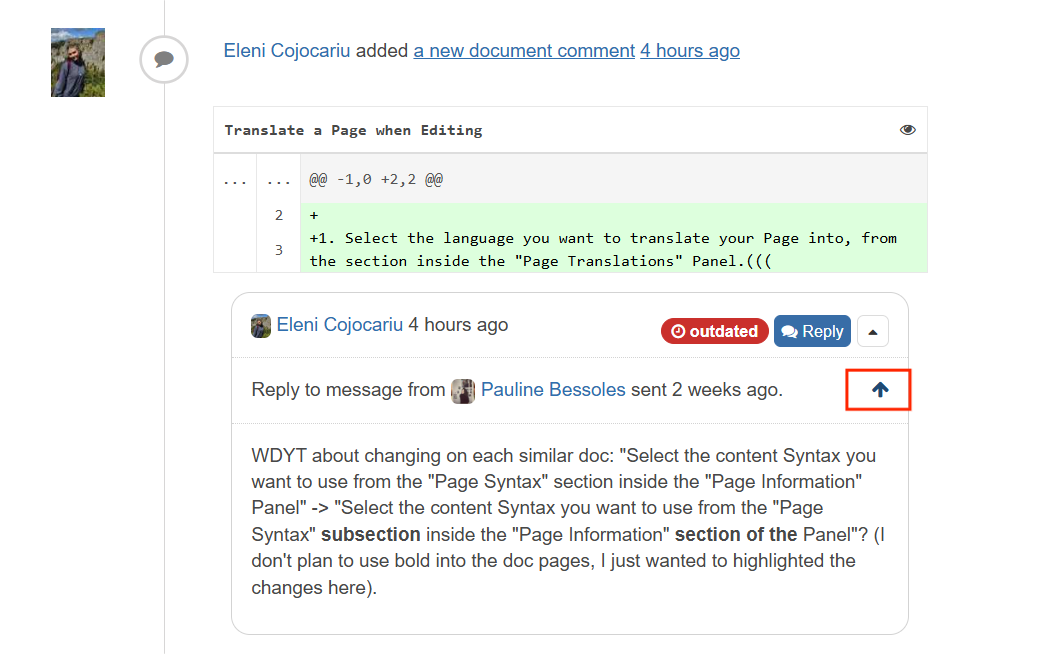Collapse the comment using the caret button
1052x654 pixels.
(x=872, y=331)
